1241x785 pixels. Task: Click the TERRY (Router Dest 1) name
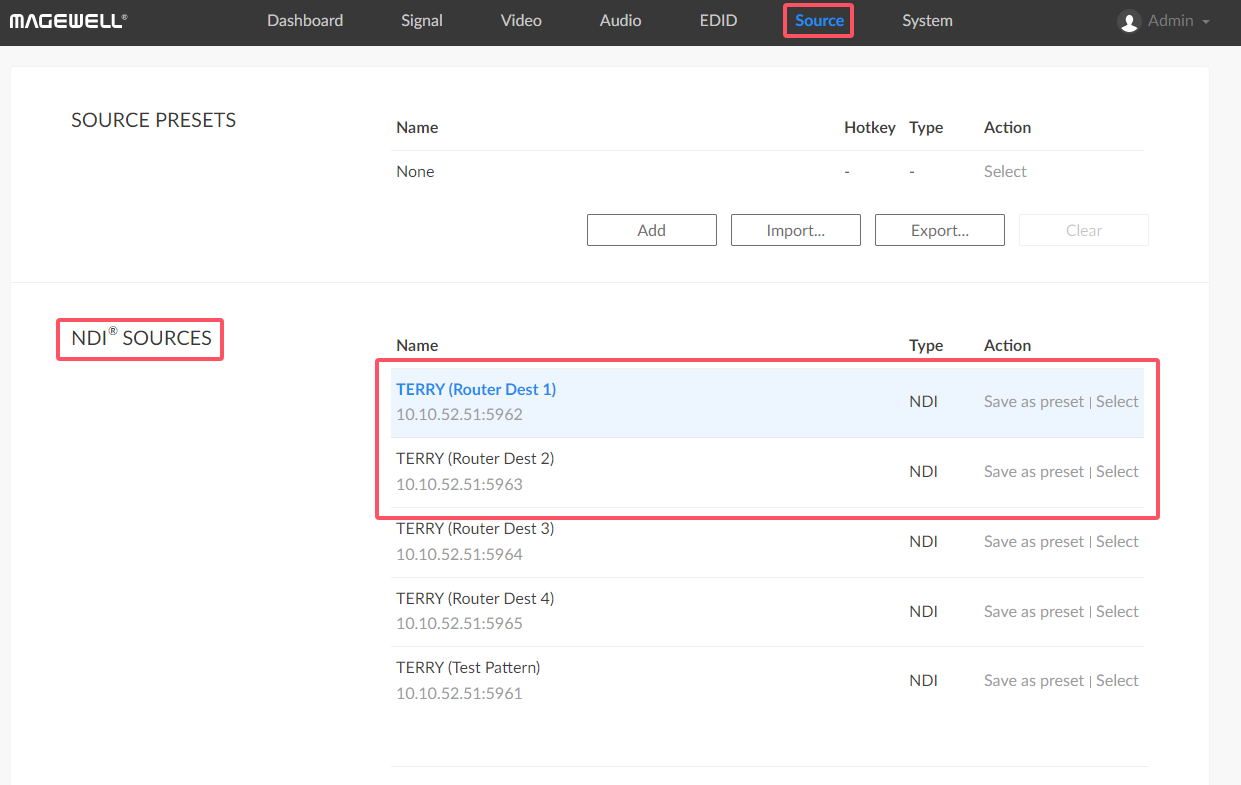(476, 390)
